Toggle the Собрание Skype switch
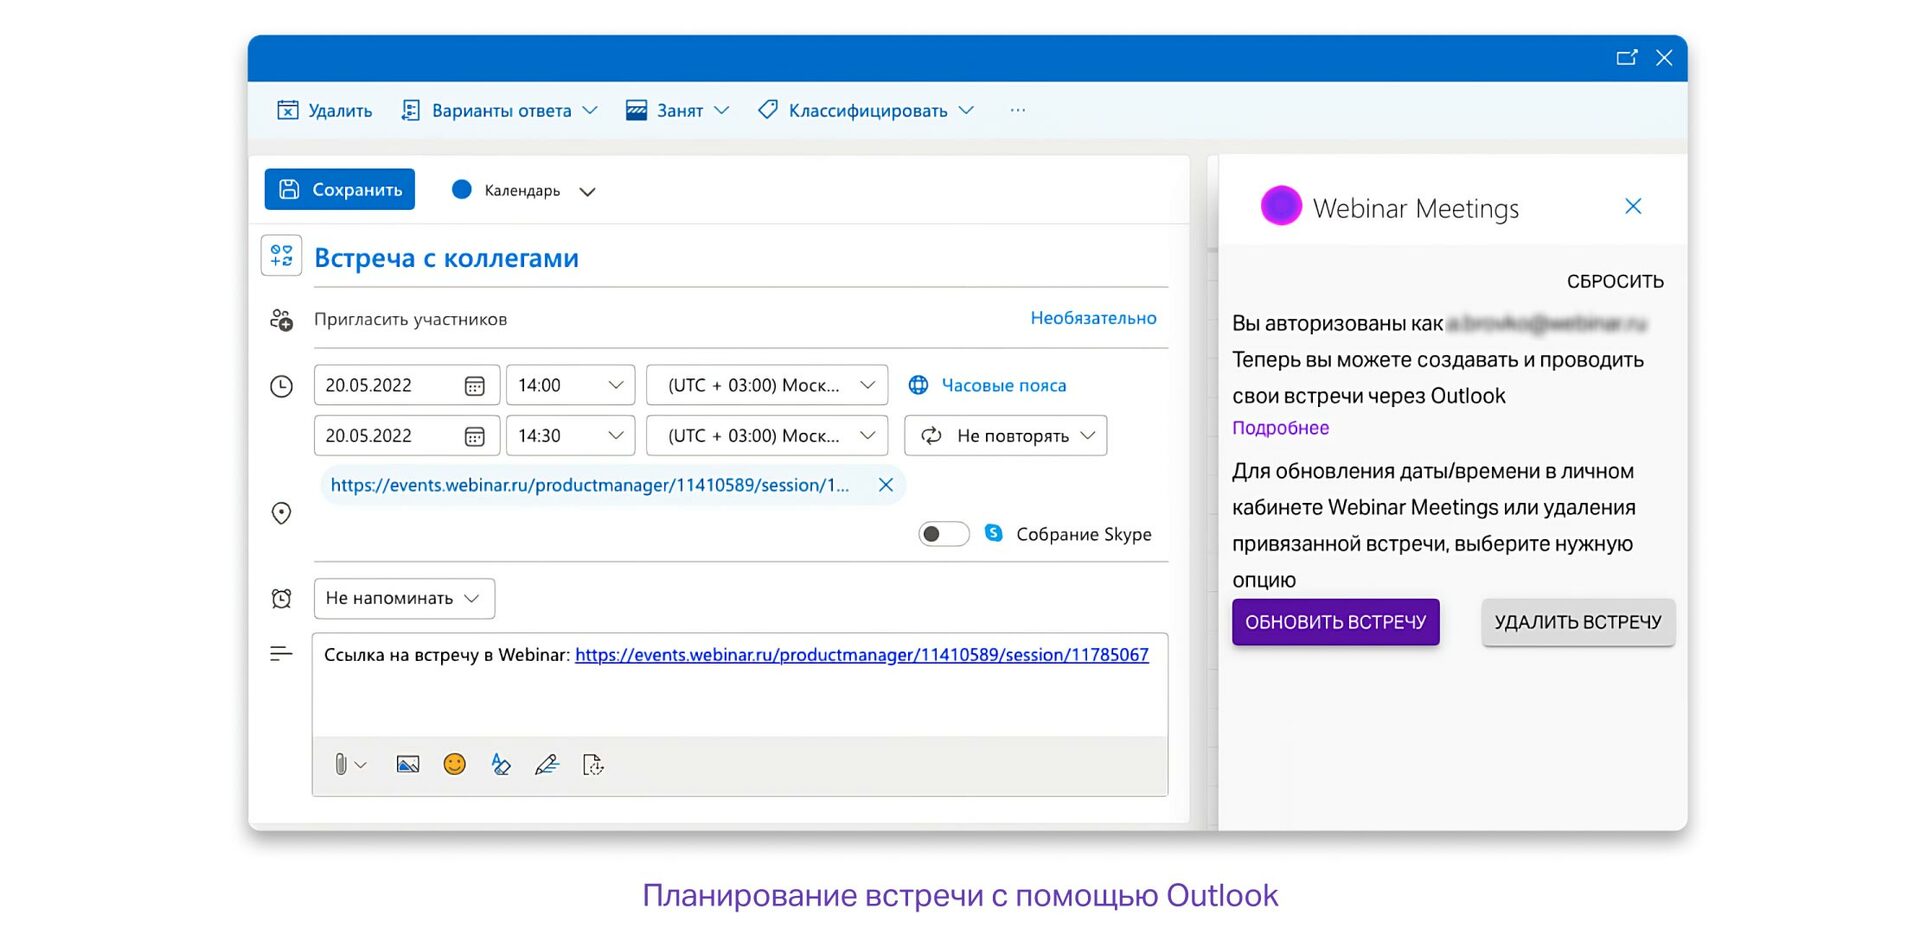Screen dimensions: 1920x934 (x=944, y=534)
